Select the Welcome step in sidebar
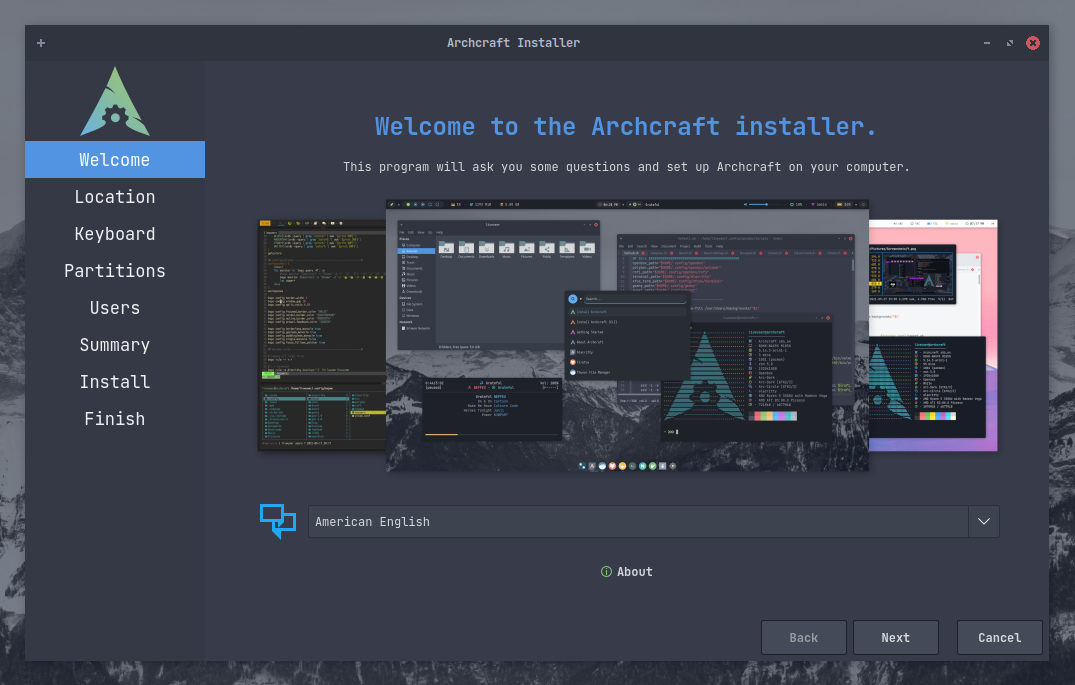This screenshot has height=685, width=1075. [x=115, y=160]
